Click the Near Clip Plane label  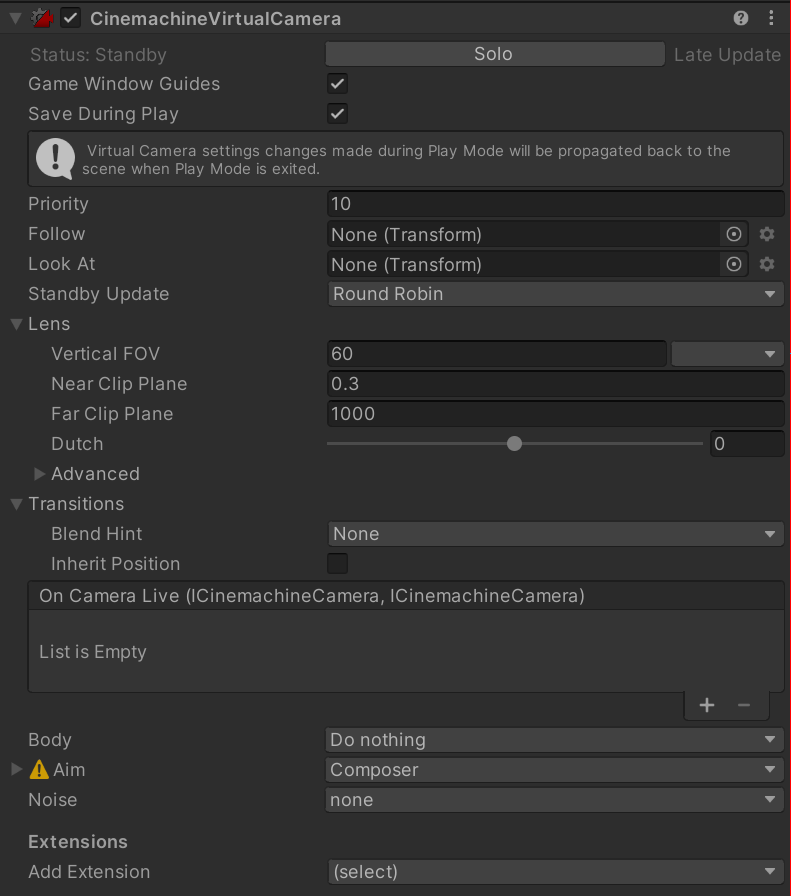[x=119, y=384]
